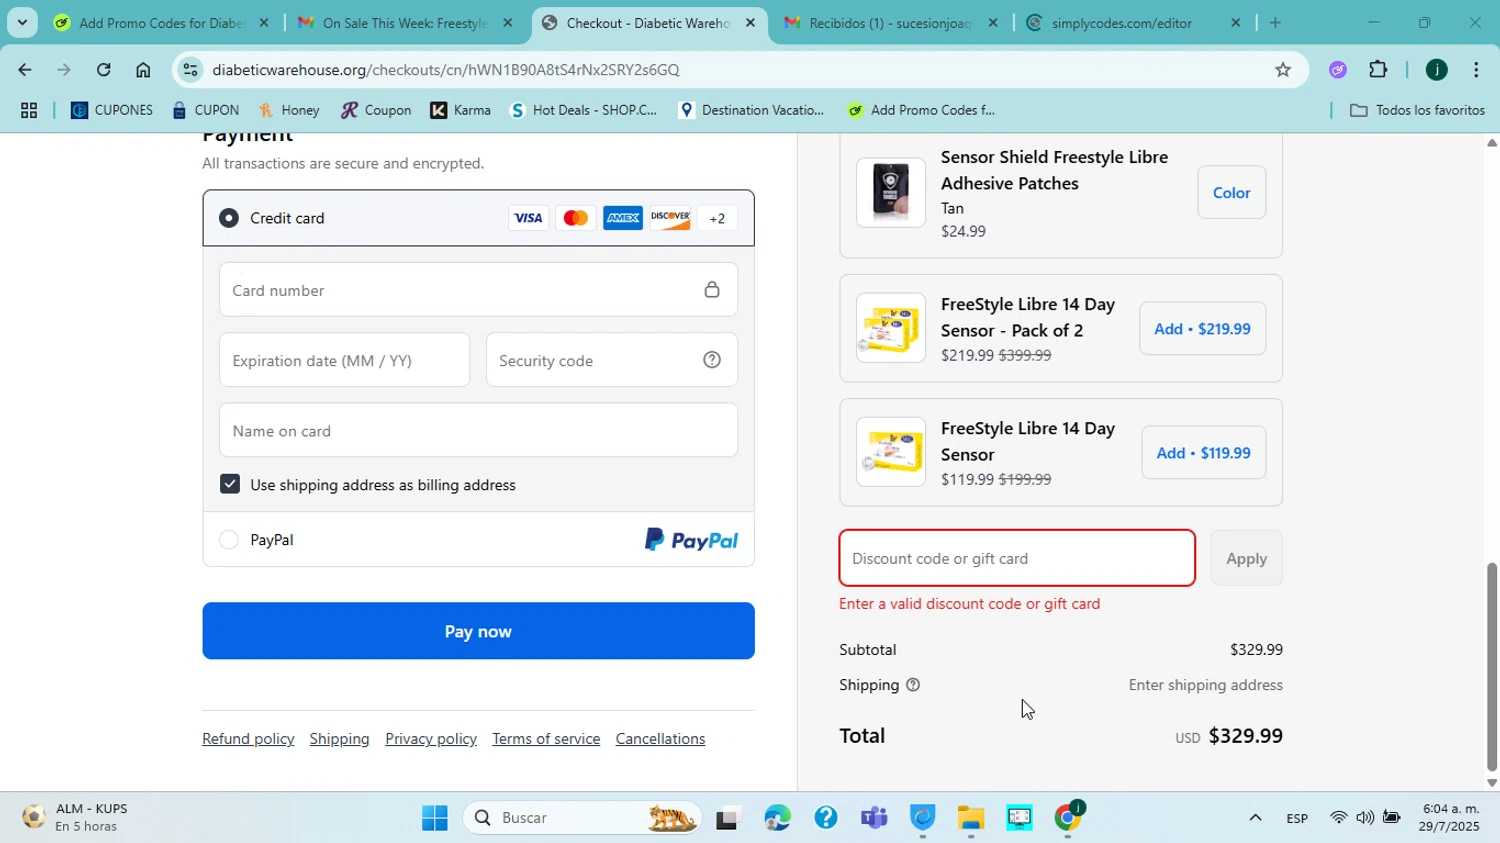Click battery tray icon
The width and height of the screenshot is (1500, 843).
pyautogui.click(x=1391, y=818)
